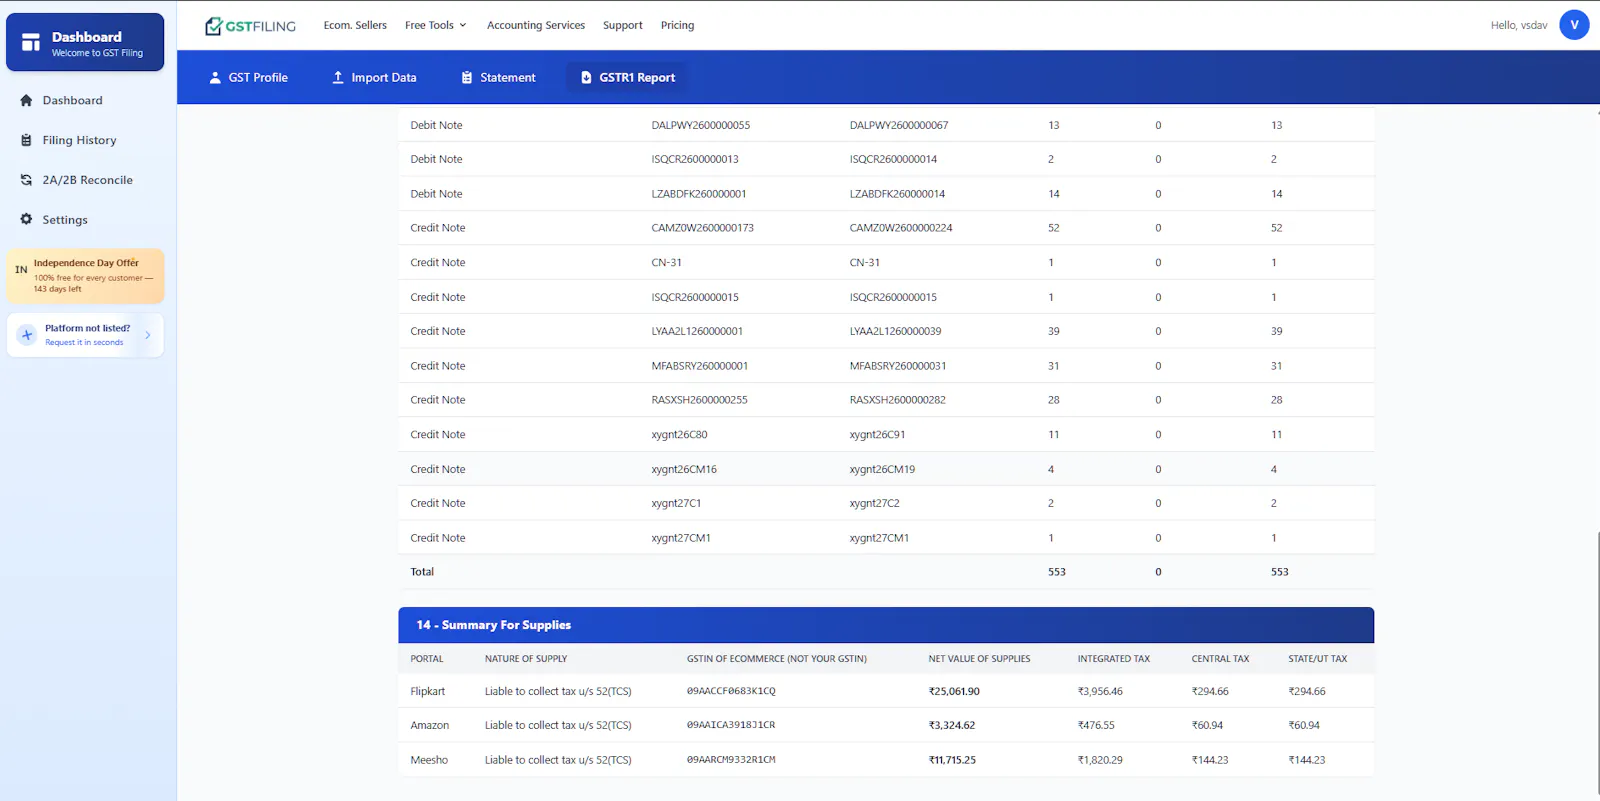Image resolution: width=1600 pixels, height=801 pixels.
Task: Click integrated tax ₹476.55
Action: tap(1096, 725)
